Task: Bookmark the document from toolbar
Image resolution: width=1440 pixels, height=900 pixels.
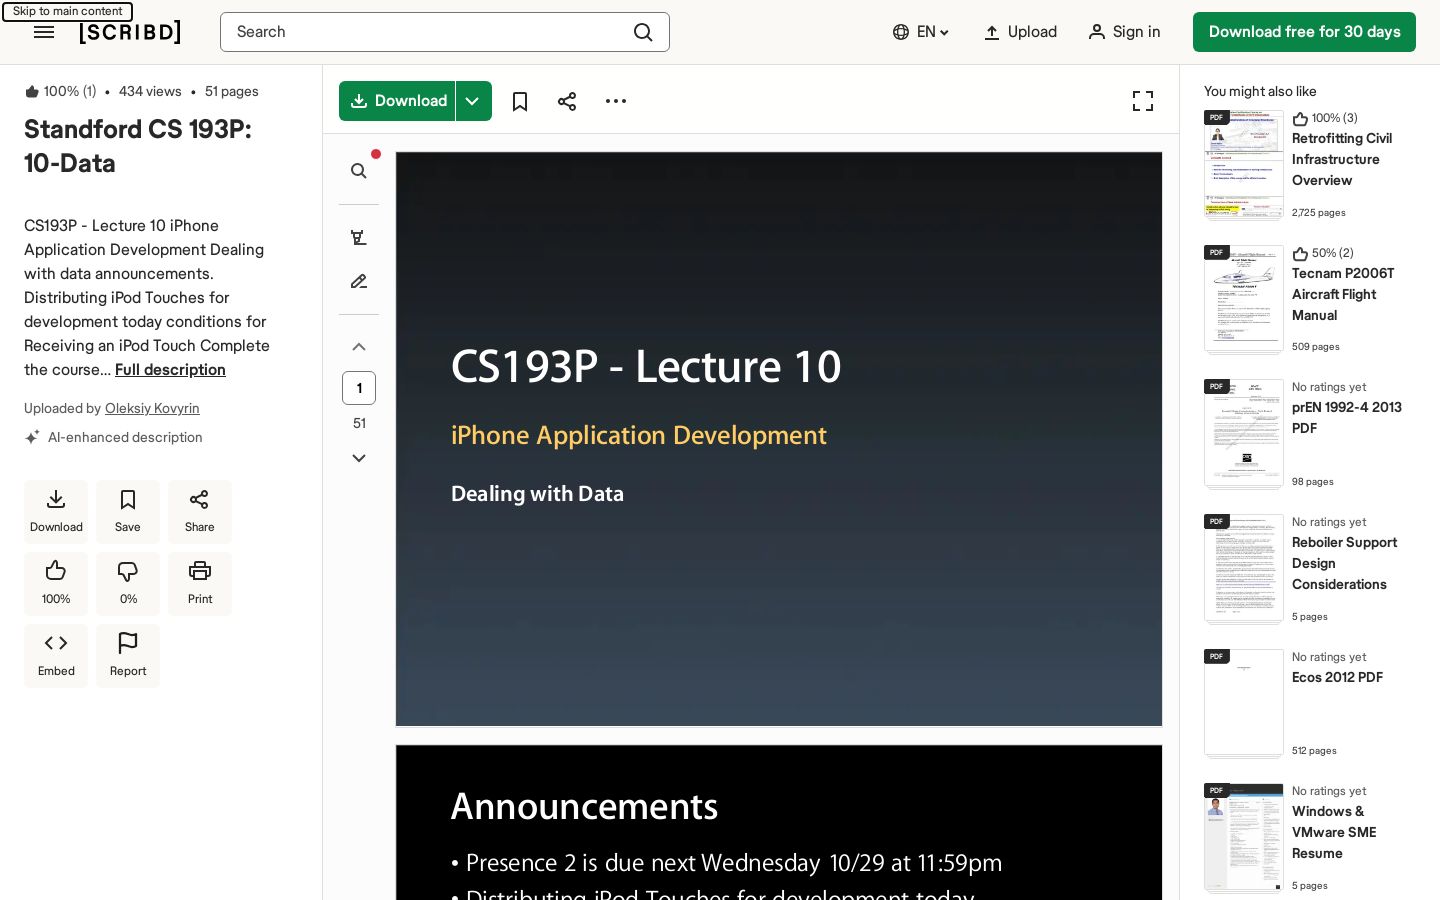Action: pos(520,101)
